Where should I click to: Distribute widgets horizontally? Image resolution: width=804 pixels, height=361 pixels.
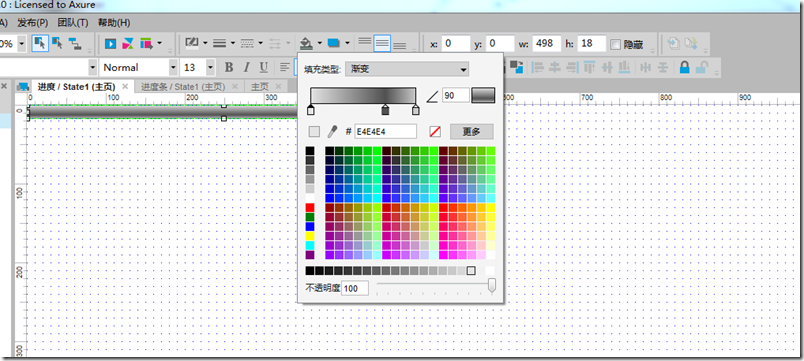coord(646,67)
